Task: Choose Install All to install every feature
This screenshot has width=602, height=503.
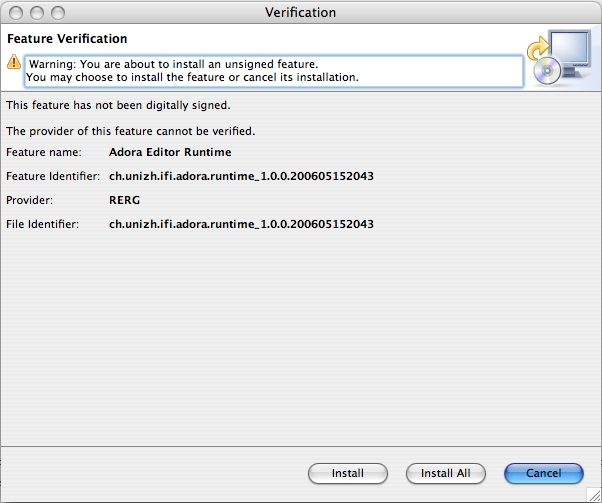Action: [445, 473]
